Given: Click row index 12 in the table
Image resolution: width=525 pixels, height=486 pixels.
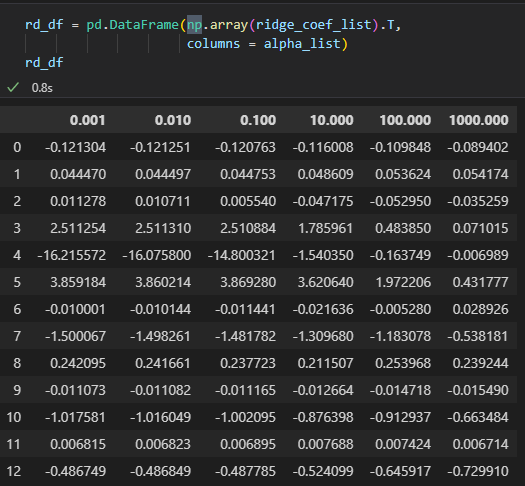Looking at the screenshot, I should pos(14,471).
